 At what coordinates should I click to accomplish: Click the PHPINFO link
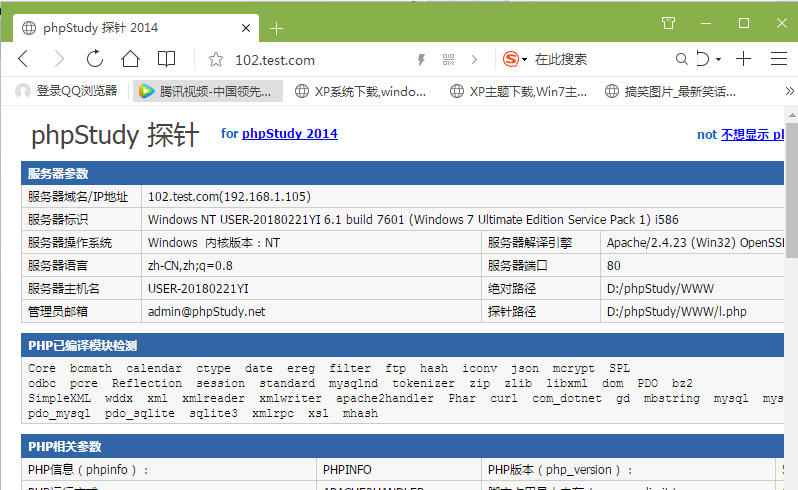tap(347, 470)
